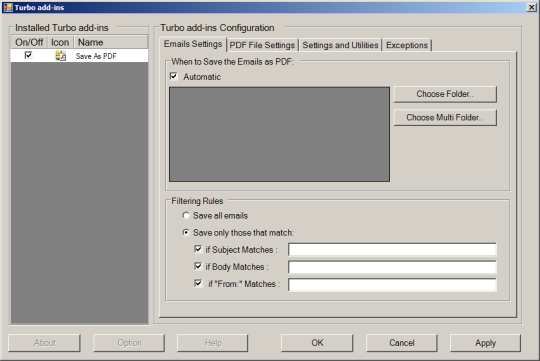Screen dimensions: 540x361
Task: Toggle the if Subject Matches checkbox
Action: click(x=198, y=249)
